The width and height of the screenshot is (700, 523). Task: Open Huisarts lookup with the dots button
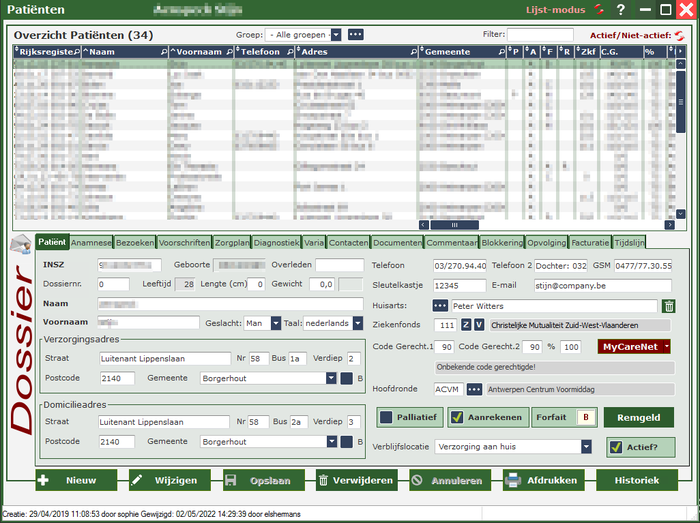440,306
